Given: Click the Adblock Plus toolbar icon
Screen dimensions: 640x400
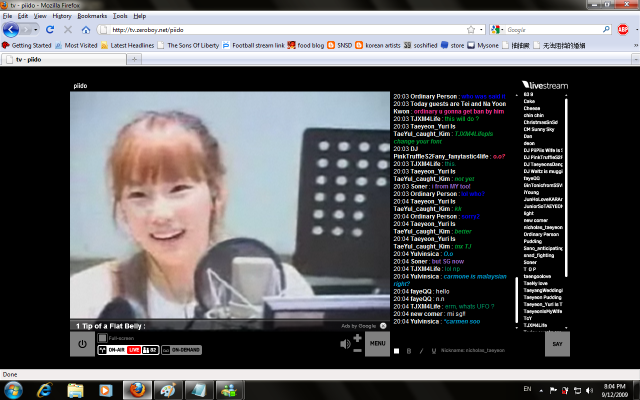Looking at the screenshot, I should point(621,30).
